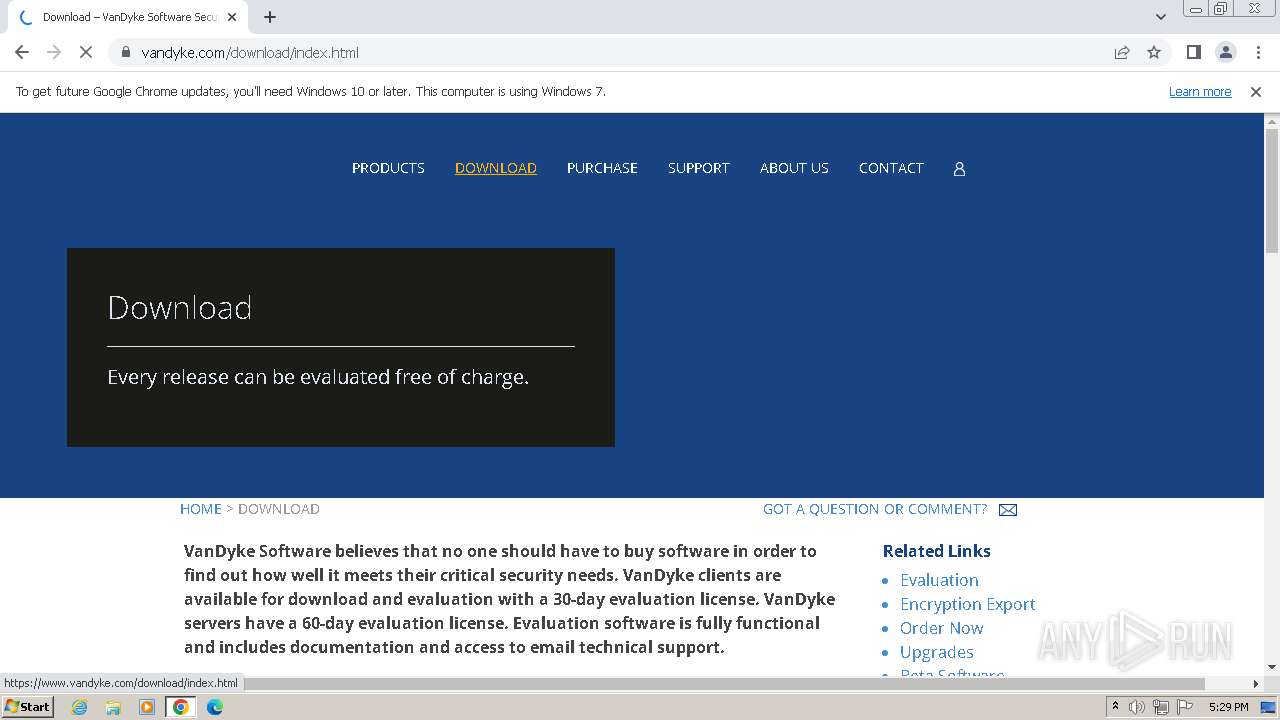The width and height of the screenshot is (1280, 720).
Task: Click the envelope email icon
Action: coord(1008,510)
